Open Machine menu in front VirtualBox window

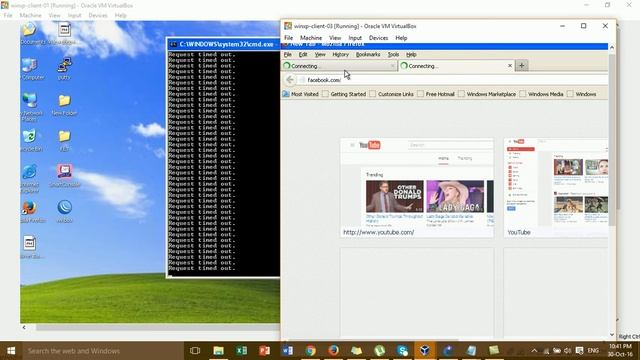pos(311,38)
